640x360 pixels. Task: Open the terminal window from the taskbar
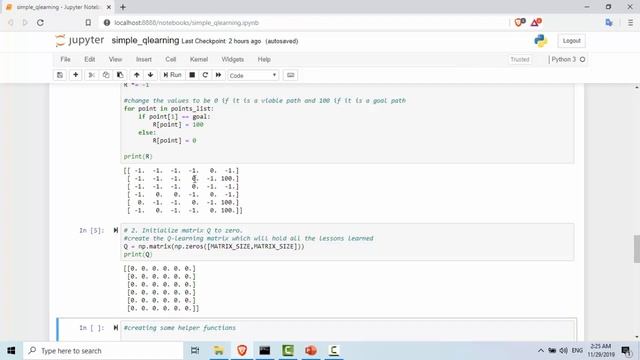[x=264, y=351]
